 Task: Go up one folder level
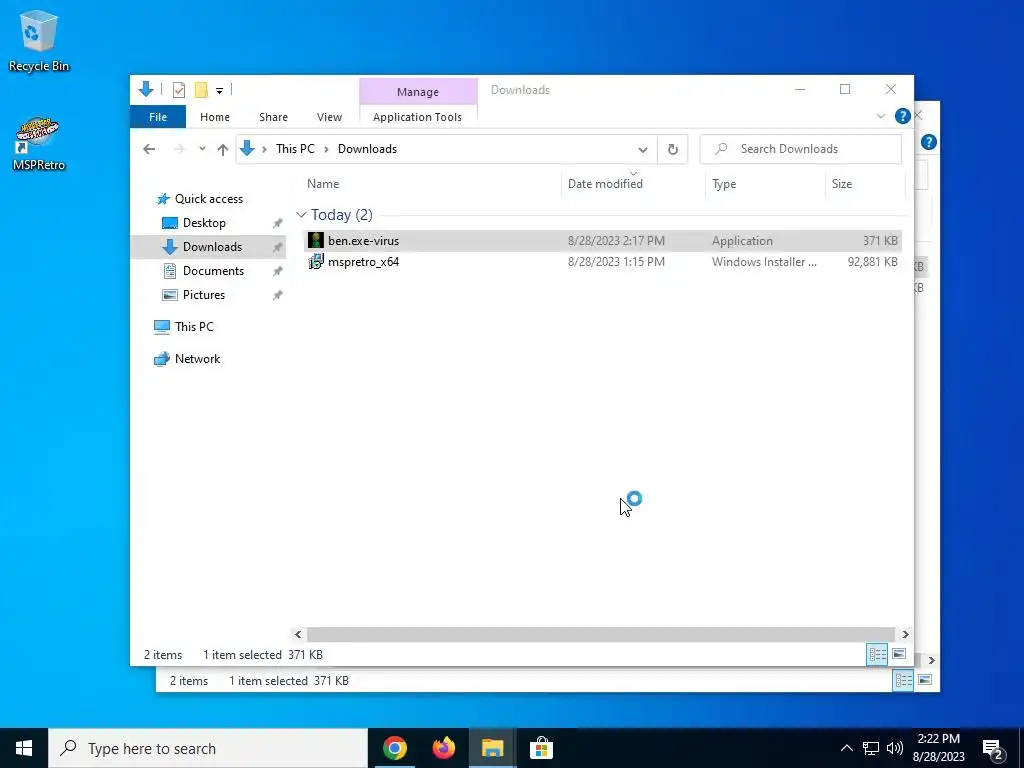coord(223,150)
